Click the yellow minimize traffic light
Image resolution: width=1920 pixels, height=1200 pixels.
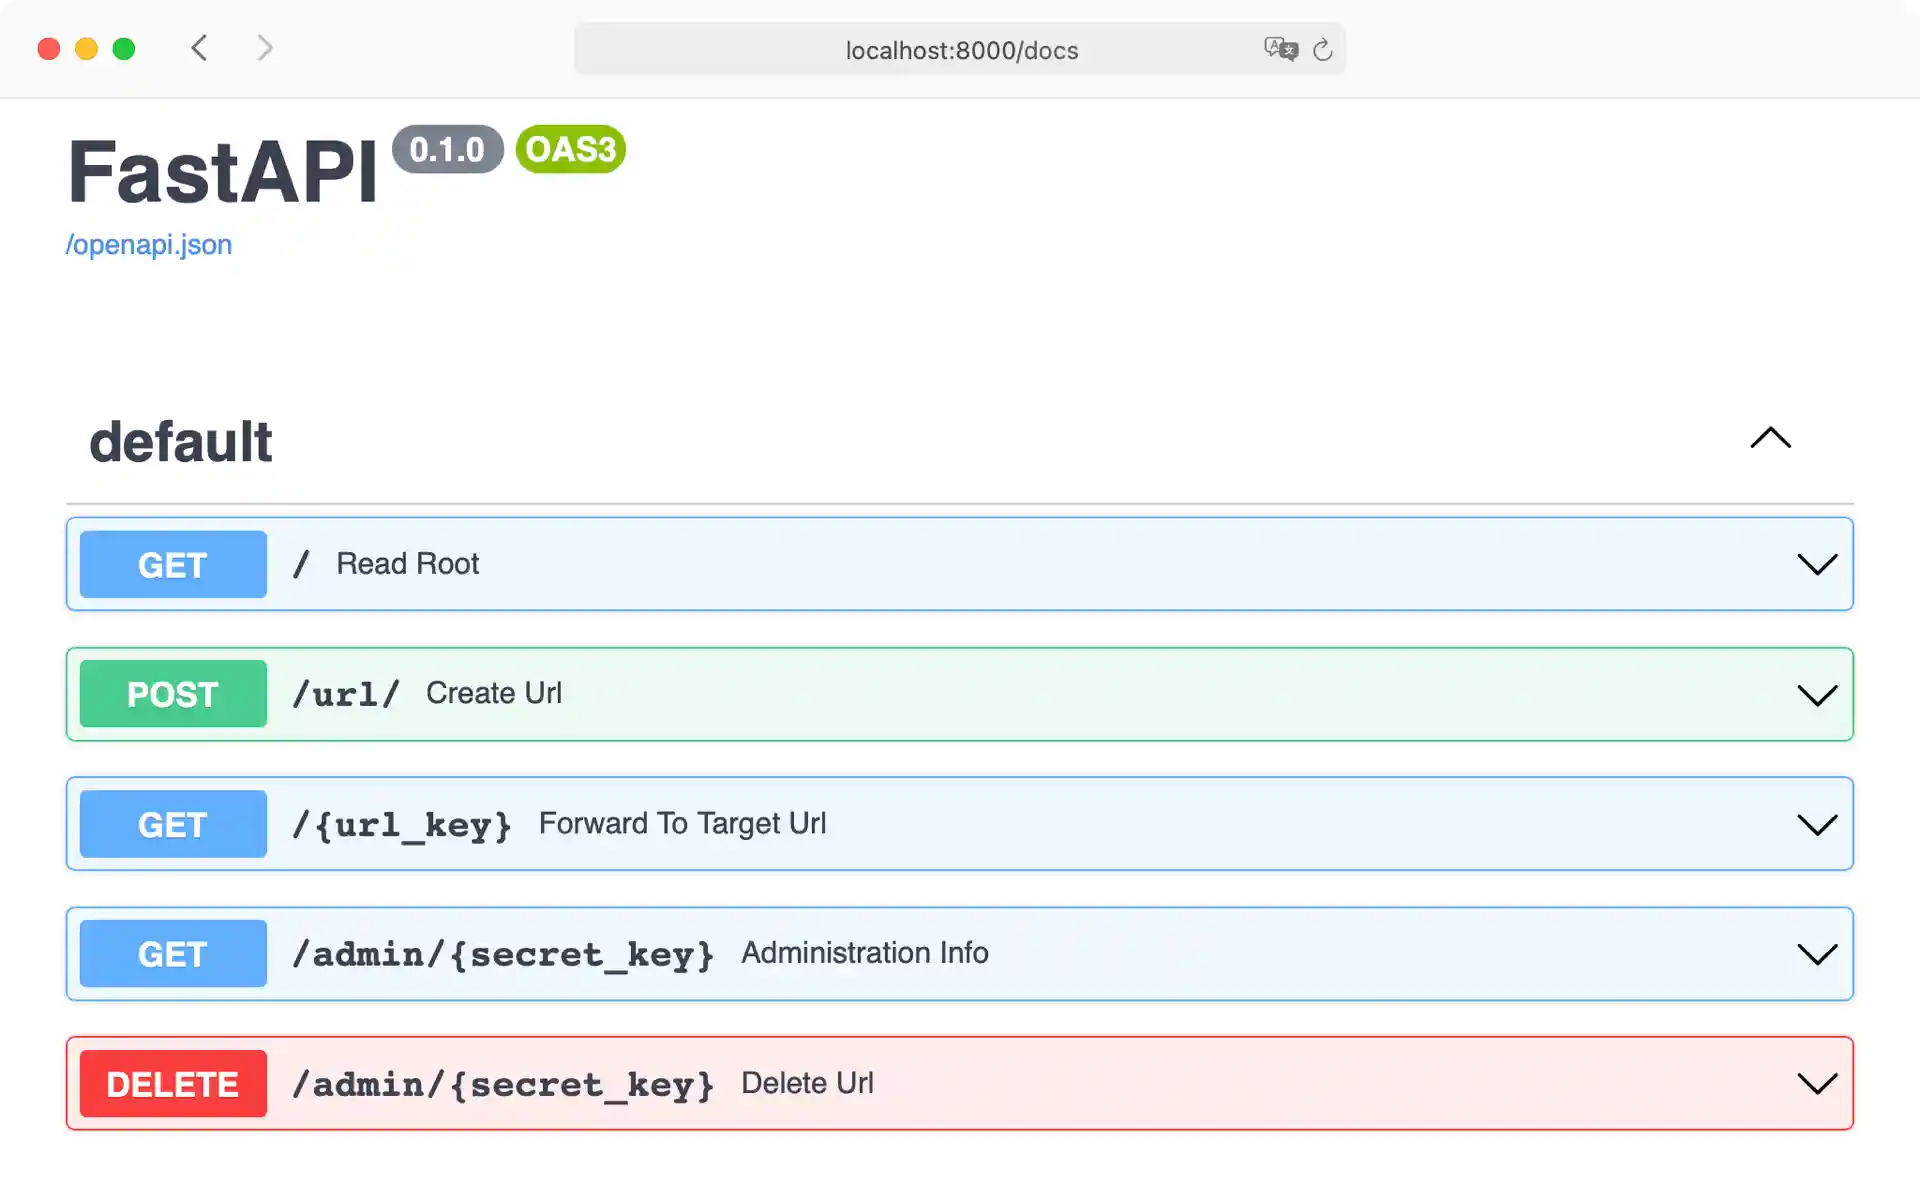[86, 47]
